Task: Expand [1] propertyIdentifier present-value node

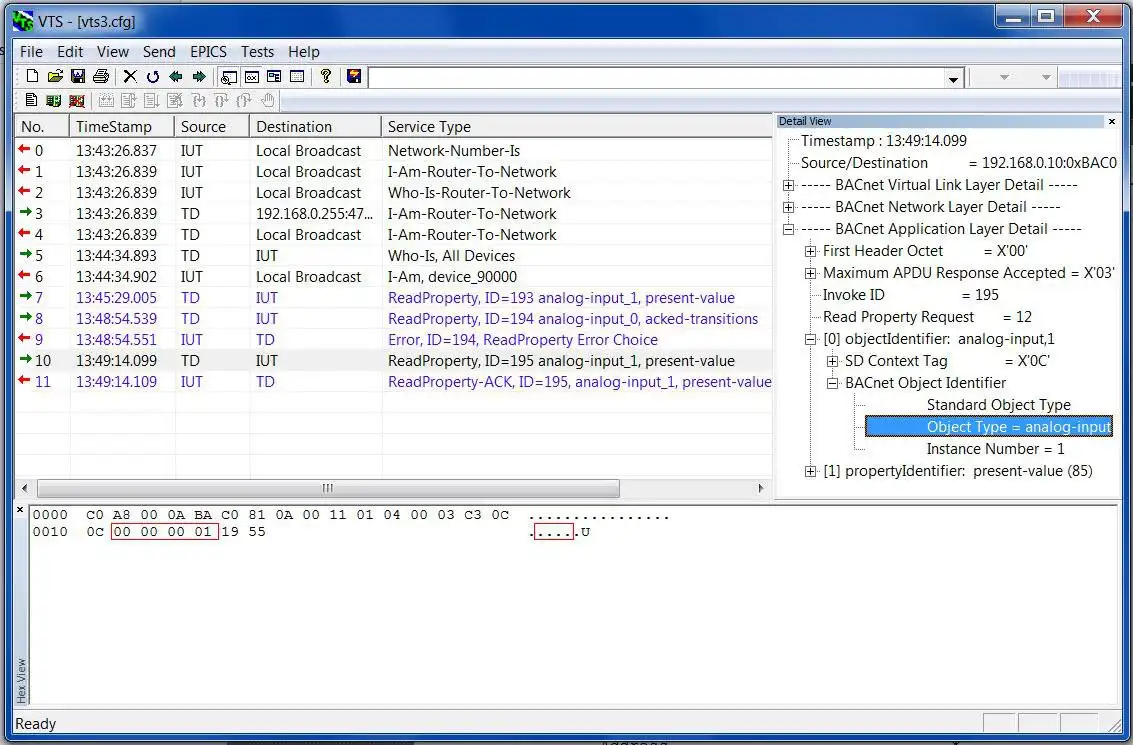Action: (x=811, y=471)
